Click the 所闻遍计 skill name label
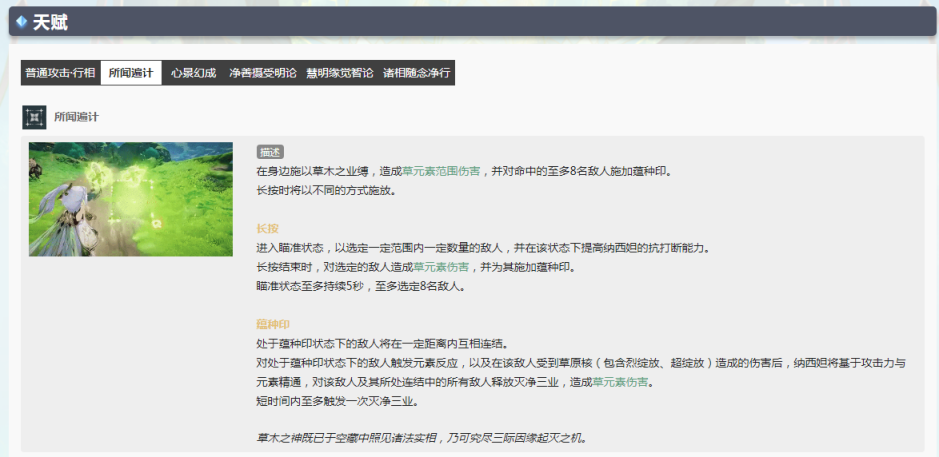Viewport: 939px width, 457px height. click(x=76, y=117)
